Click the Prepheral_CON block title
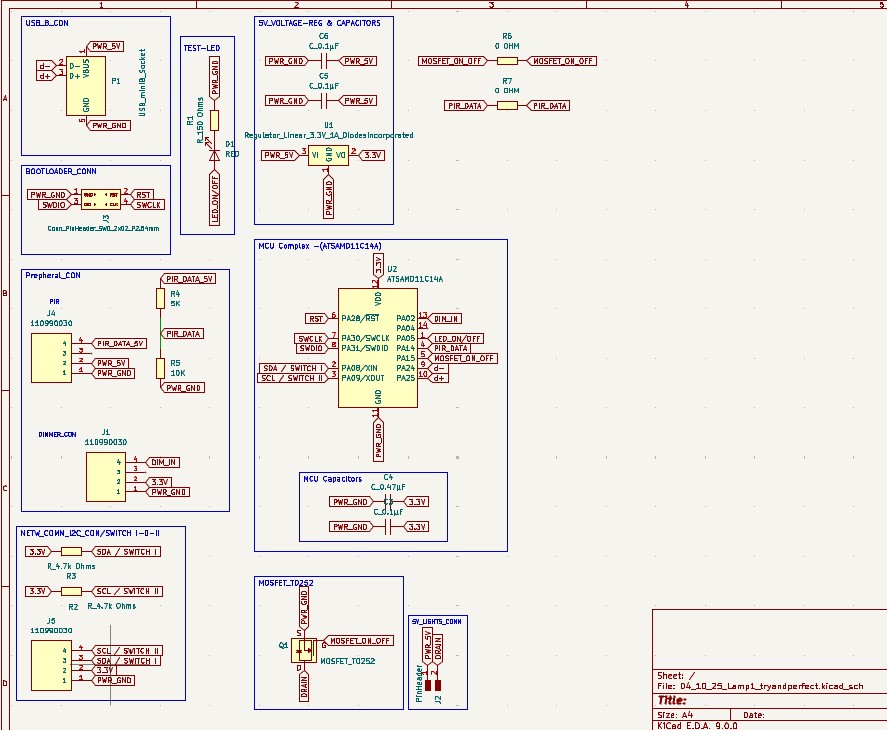This screenshot has width=887, height=730. (53, 276)
